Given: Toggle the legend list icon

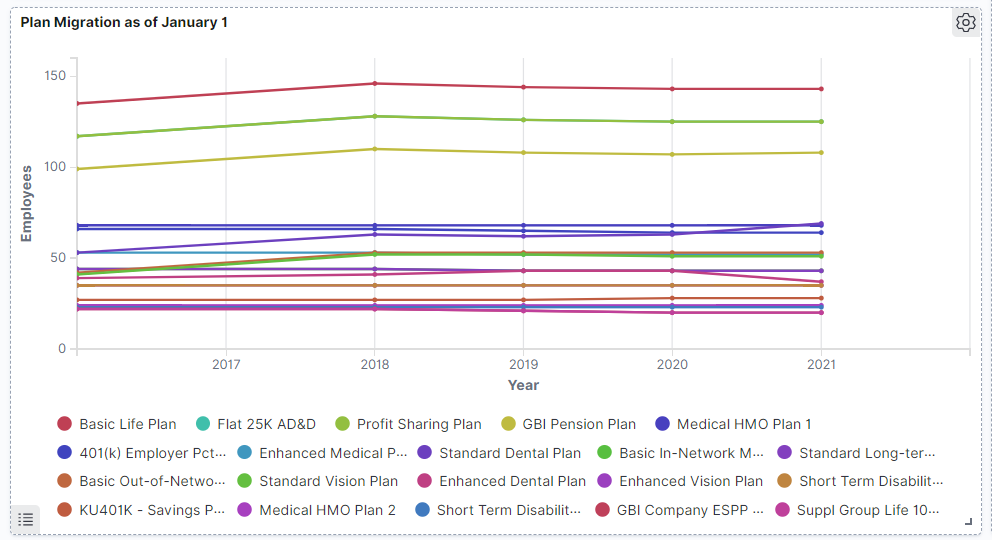Looking at the screenshot, I should pyautogui.click(x=26, y=519).
